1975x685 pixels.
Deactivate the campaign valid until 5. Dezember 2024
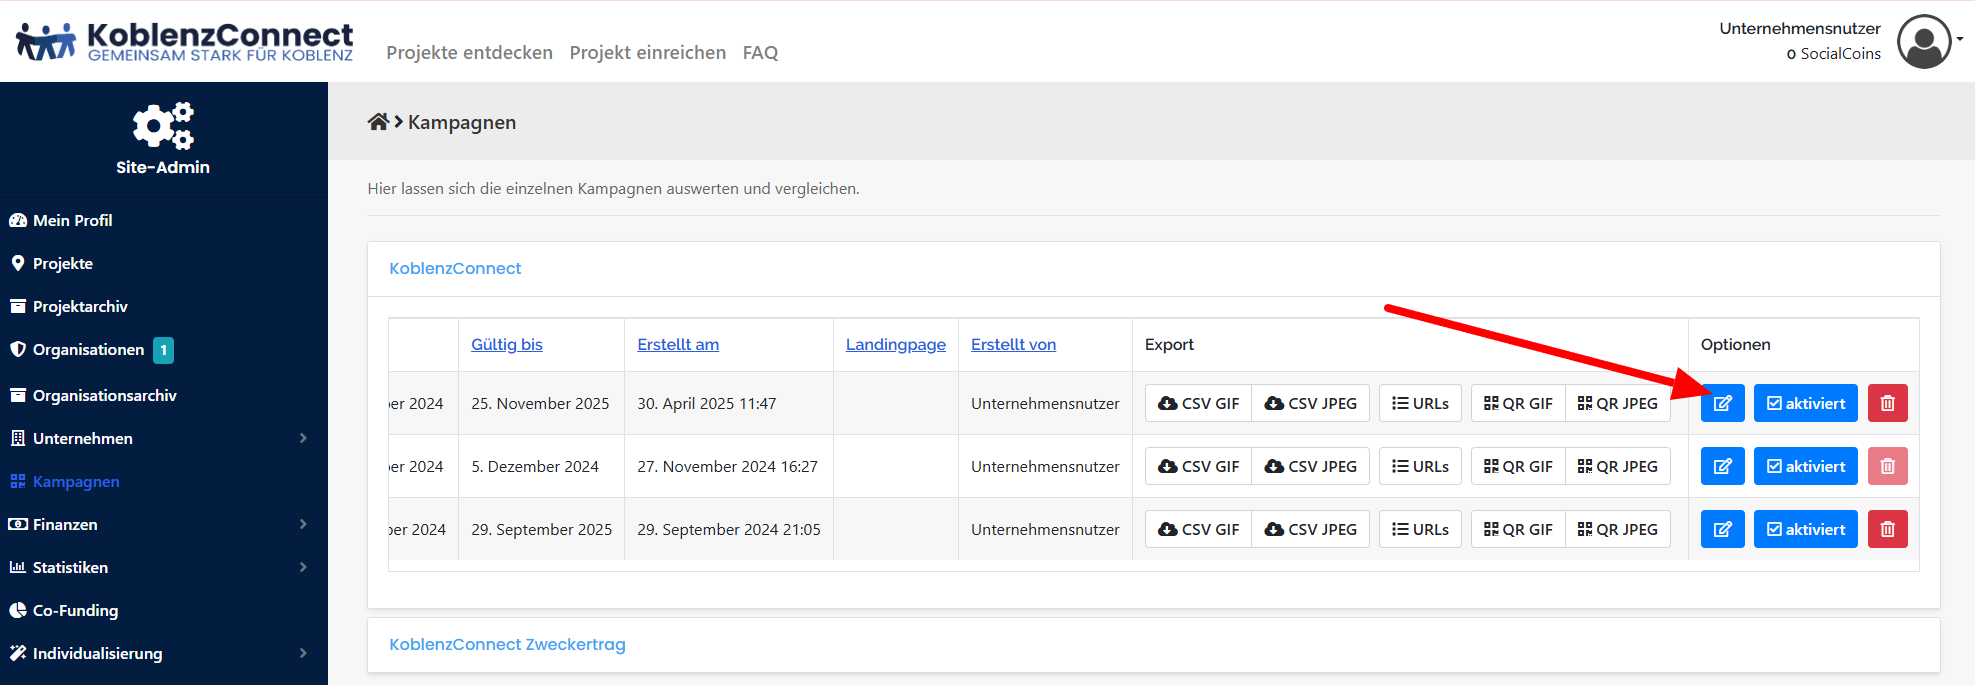[x=1805, y=466]
